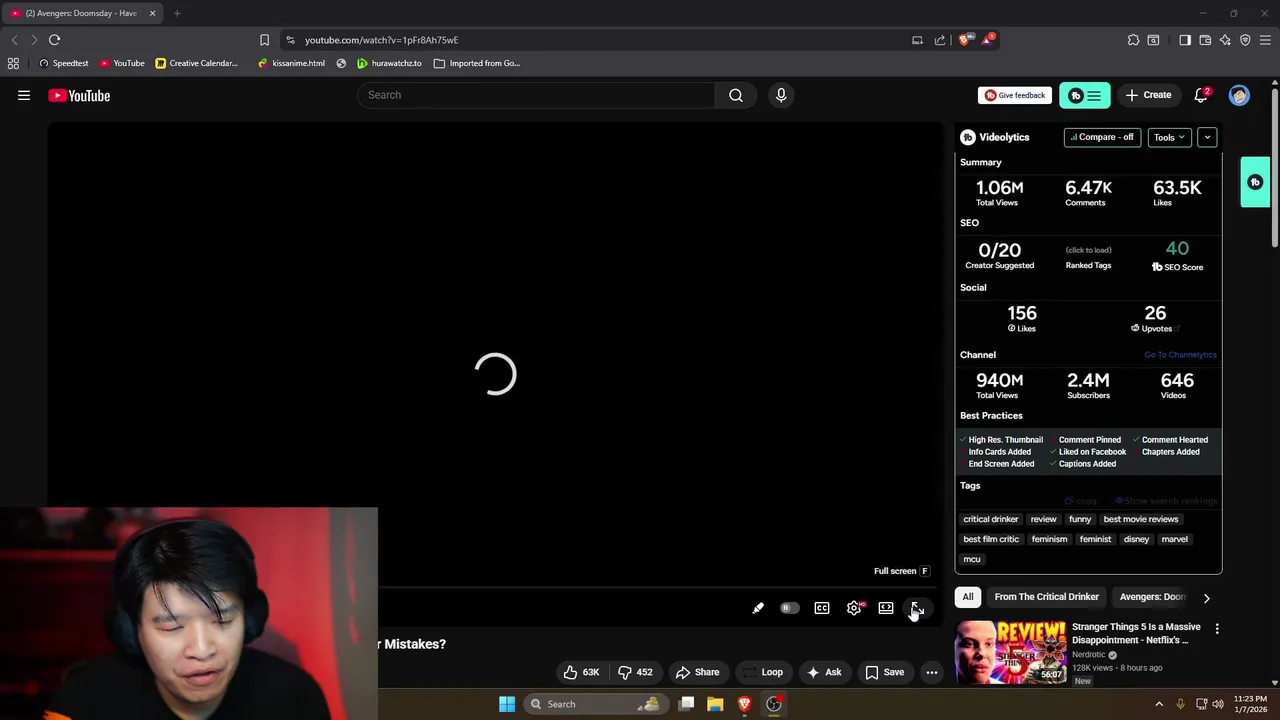1280x720 pixels.
Task: Open Brave Leo AI sparkle icon
Action: 1225,40
